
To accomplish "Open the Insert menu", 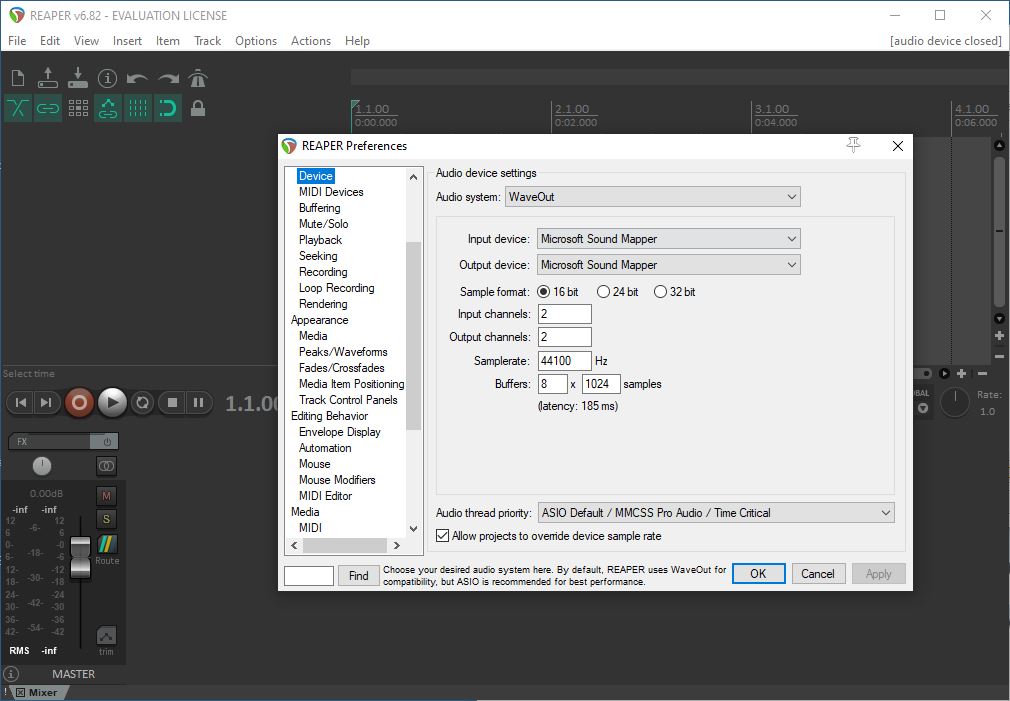I will (128, 41).
